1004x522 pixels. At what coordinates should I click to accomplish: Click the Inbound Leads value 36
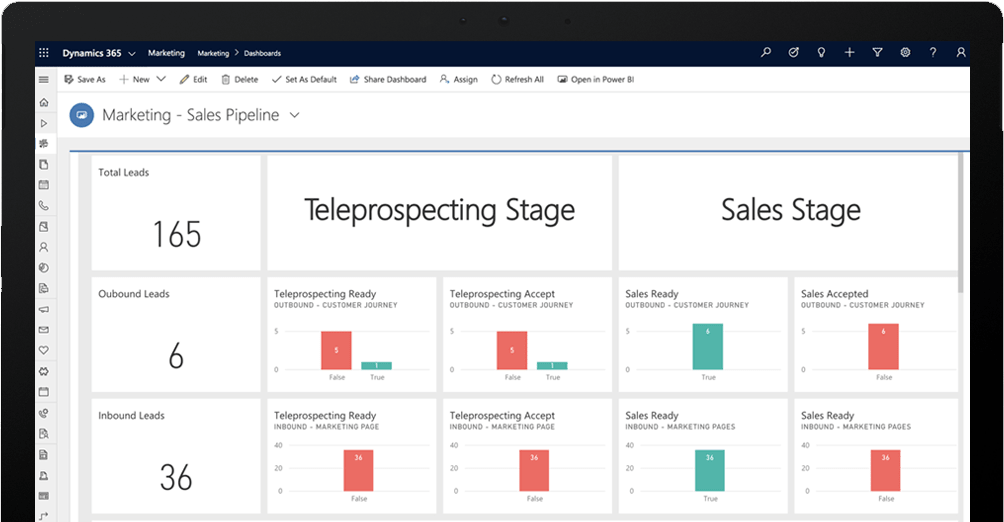point(176,477)
